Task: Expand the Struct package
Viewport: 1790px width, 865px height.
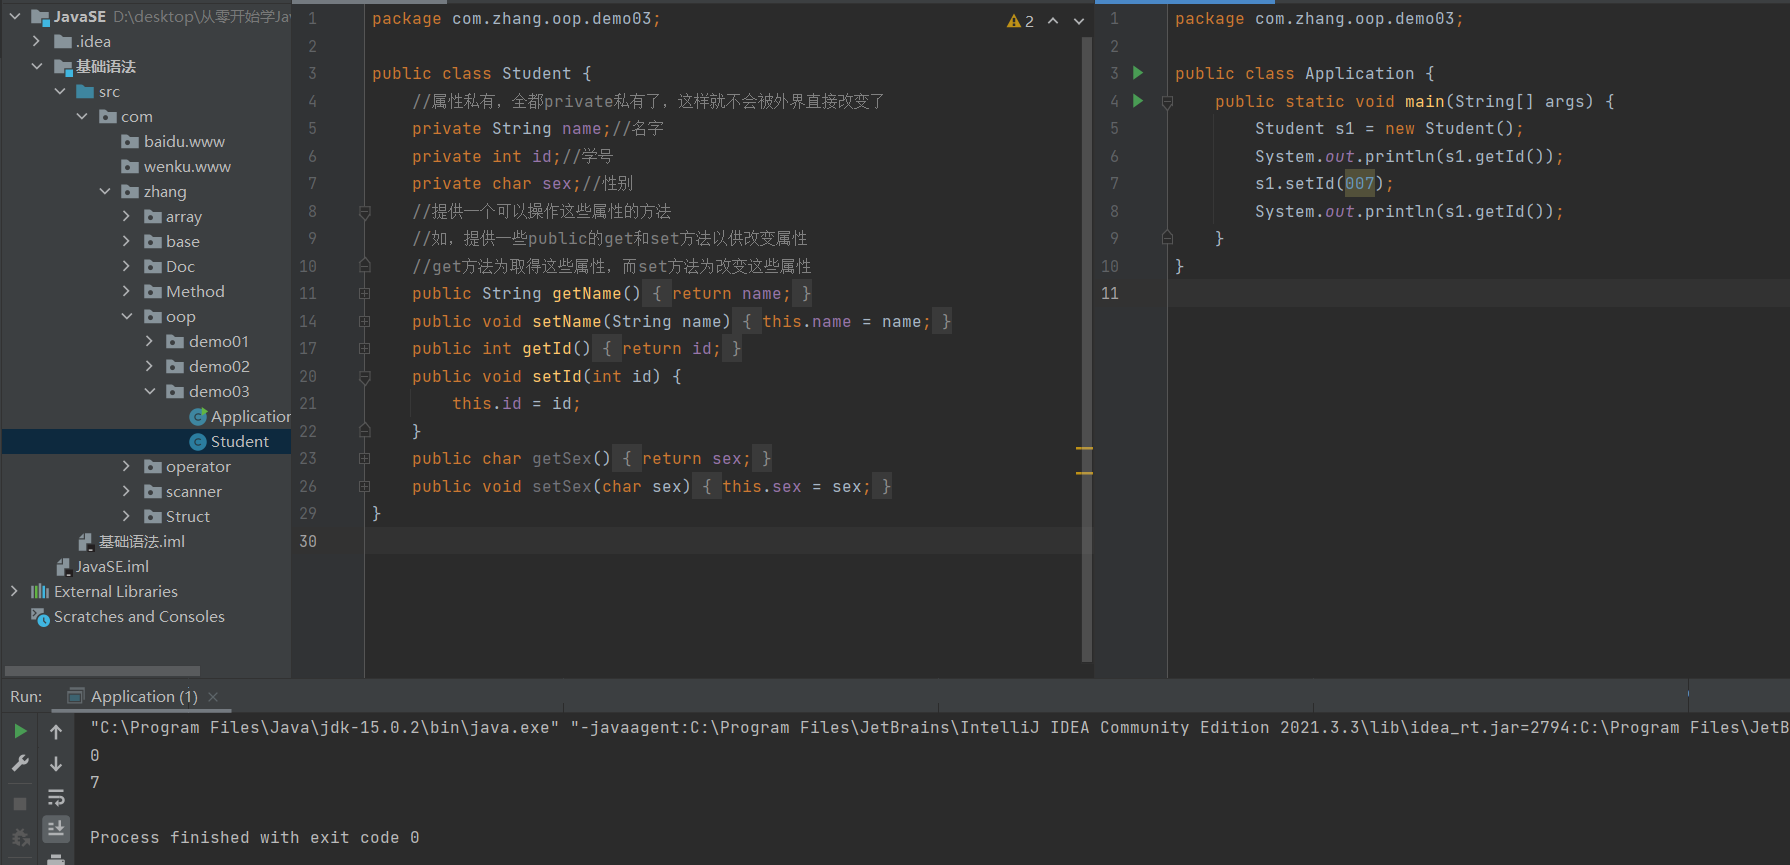Action: point(127,516)
